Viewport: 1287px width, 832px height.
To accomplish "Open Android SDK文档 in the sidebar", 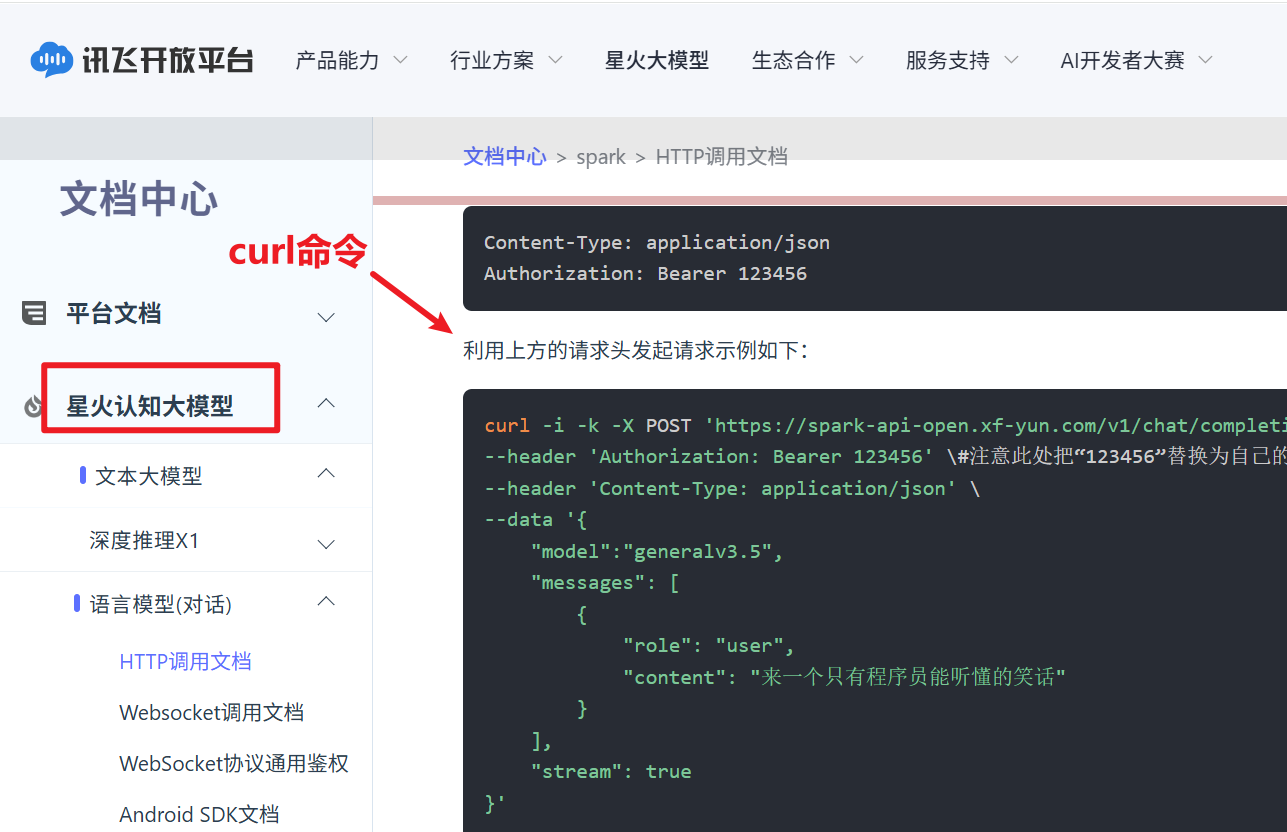I will (199, 815).
